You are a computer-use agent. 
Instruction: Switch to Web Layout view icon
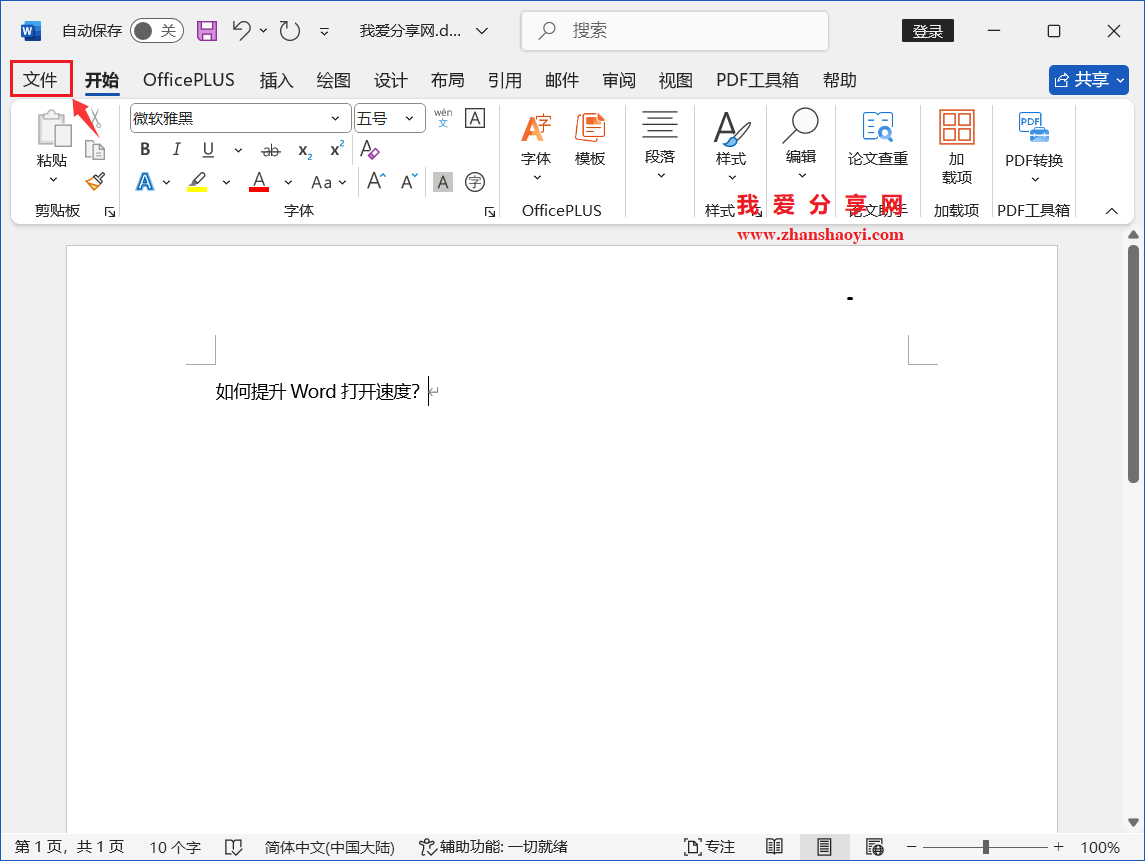coord(874,847)
